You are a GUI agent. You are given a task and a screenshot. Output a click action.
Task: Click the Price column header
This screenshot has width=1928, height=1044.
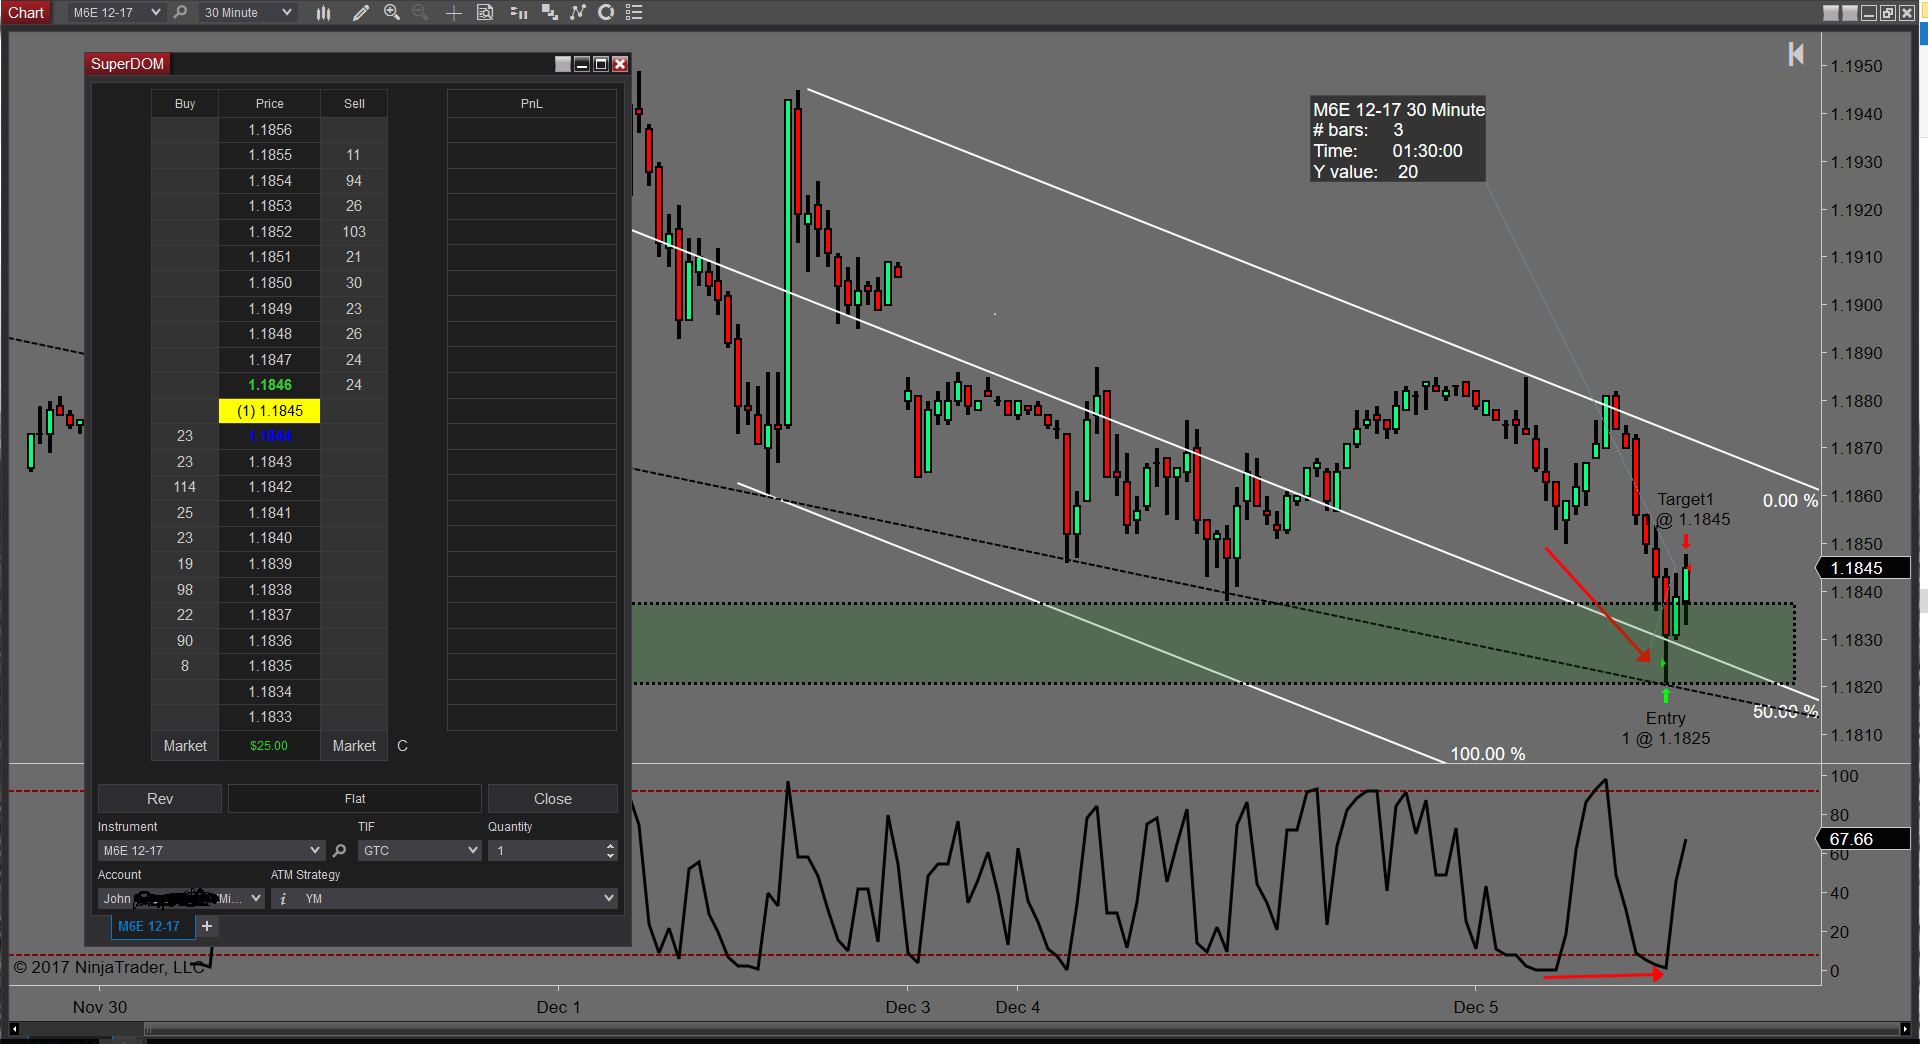click(270, 103)
